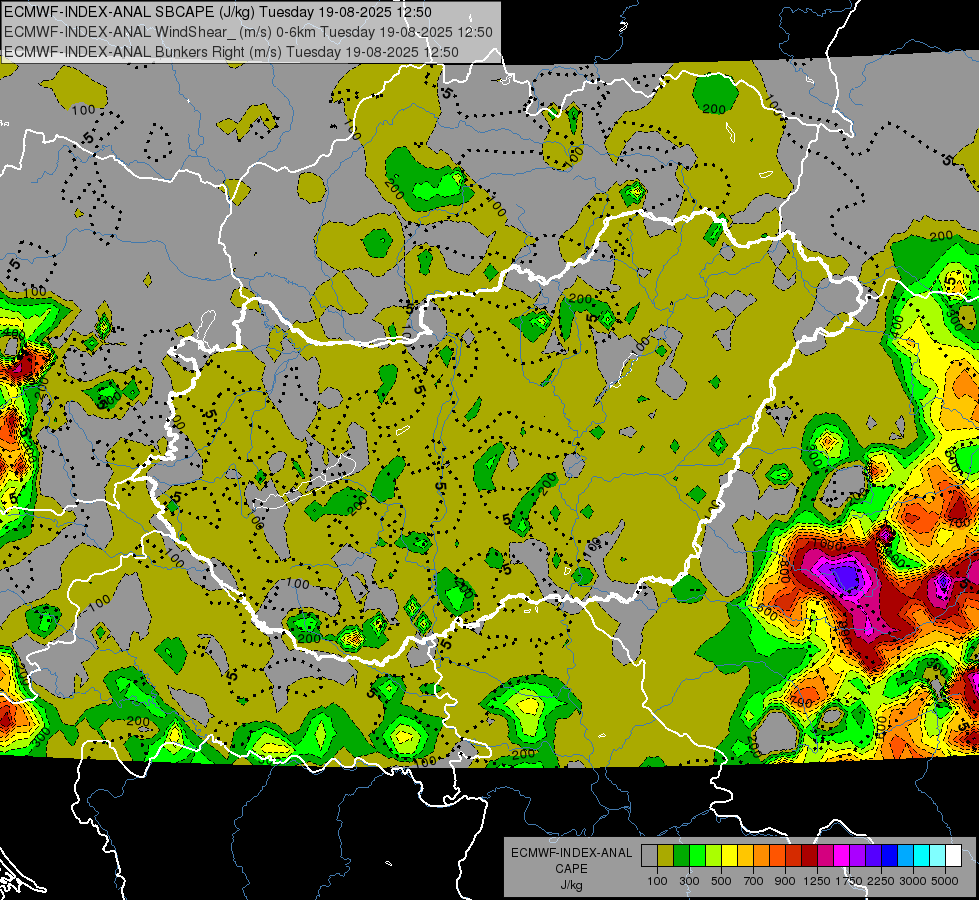The width and height of the screenshot is (979, 900).
Task: Click the pink-magenta swatch right of 1250
Action: point(825,856)
